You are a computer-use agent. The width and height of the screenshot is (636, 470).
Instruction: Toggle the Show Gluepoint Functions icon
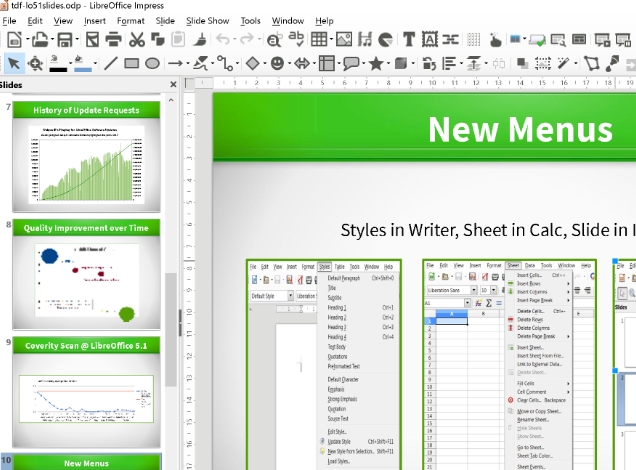pyautogui.click(x=612, y=64)
